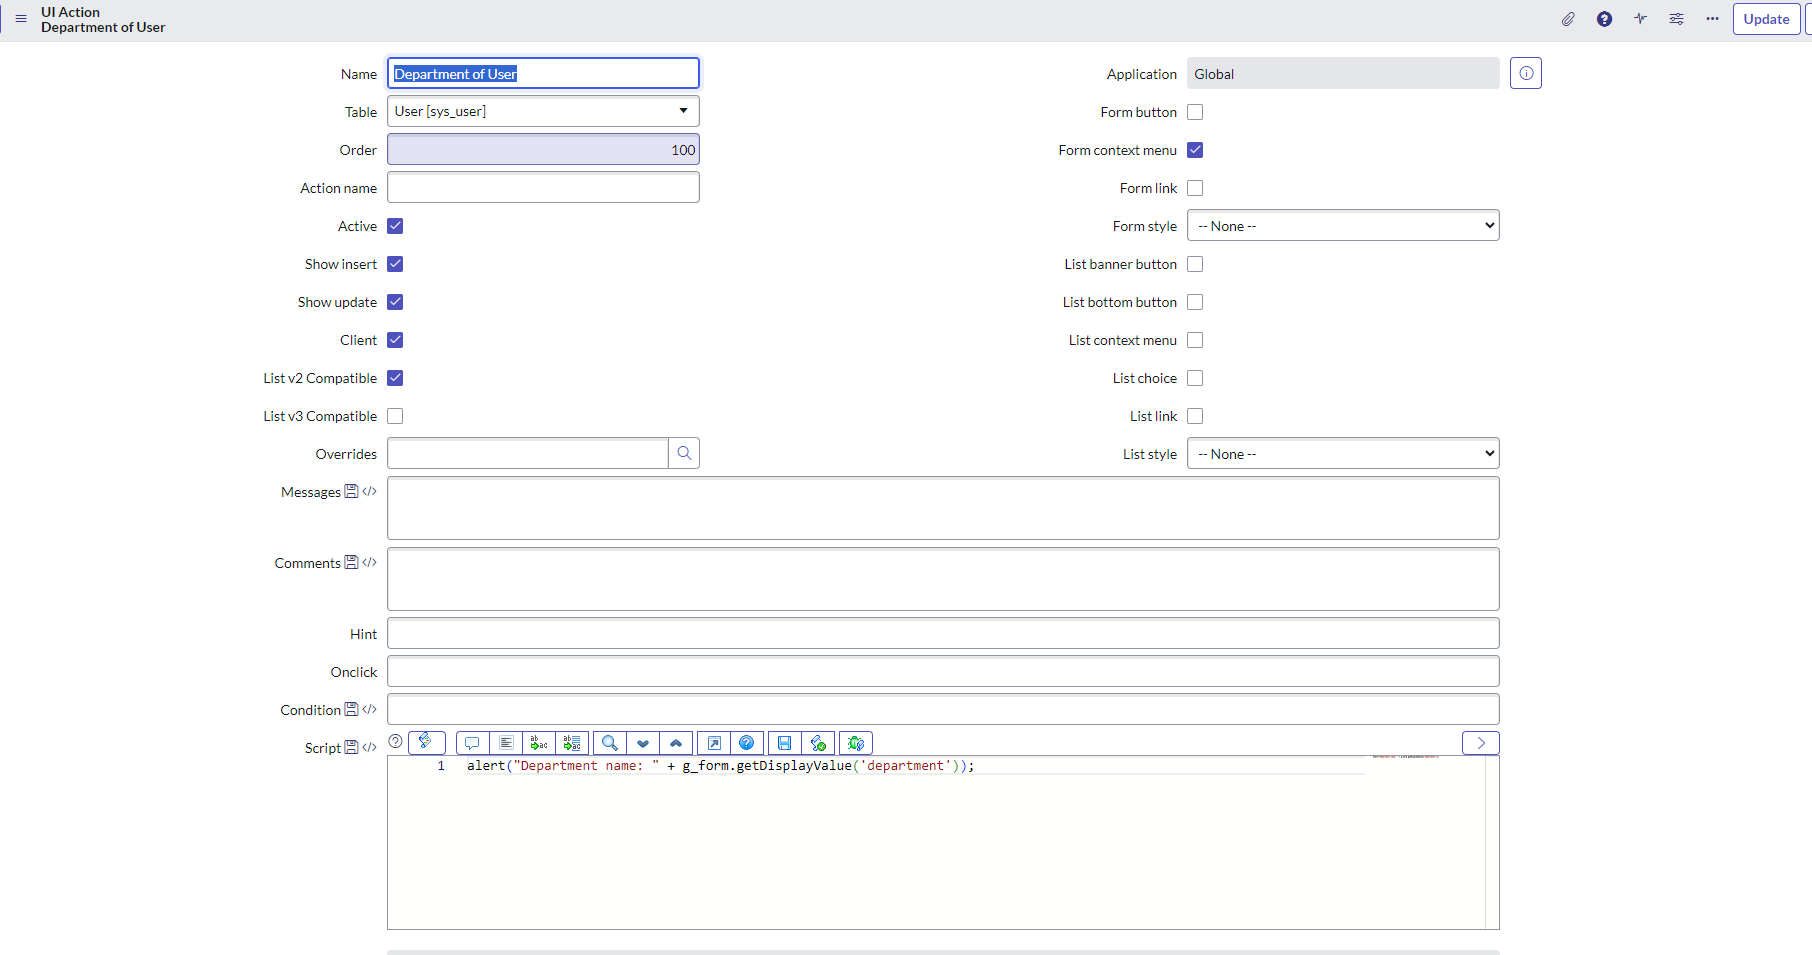This screenshot has height=955, width=1812.
Task: Uncheck the Client checkbox
Action: coord(395,340)
